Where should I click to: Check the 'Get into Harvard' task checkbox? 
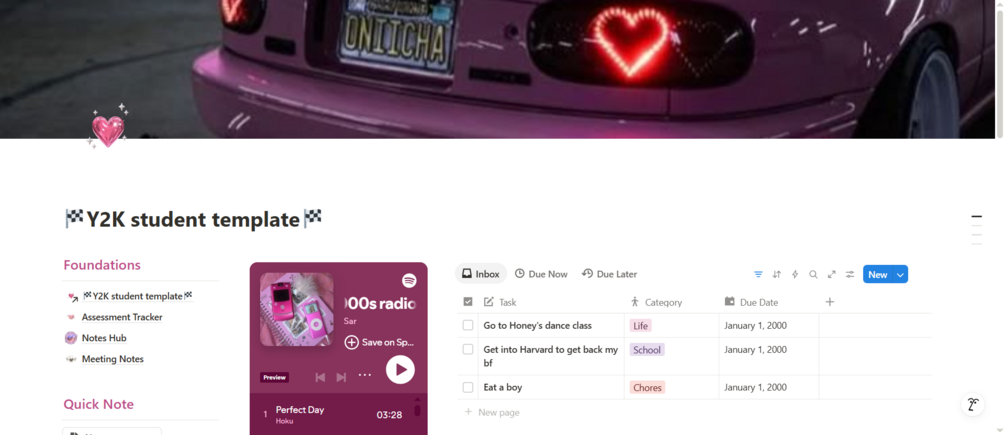coord(468,349)
